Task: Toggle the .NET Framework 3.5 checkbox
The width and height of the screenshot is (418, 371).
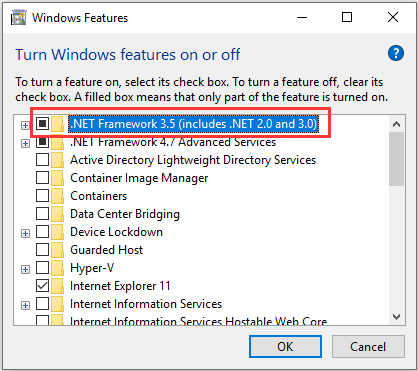Action: pos(42,124)
